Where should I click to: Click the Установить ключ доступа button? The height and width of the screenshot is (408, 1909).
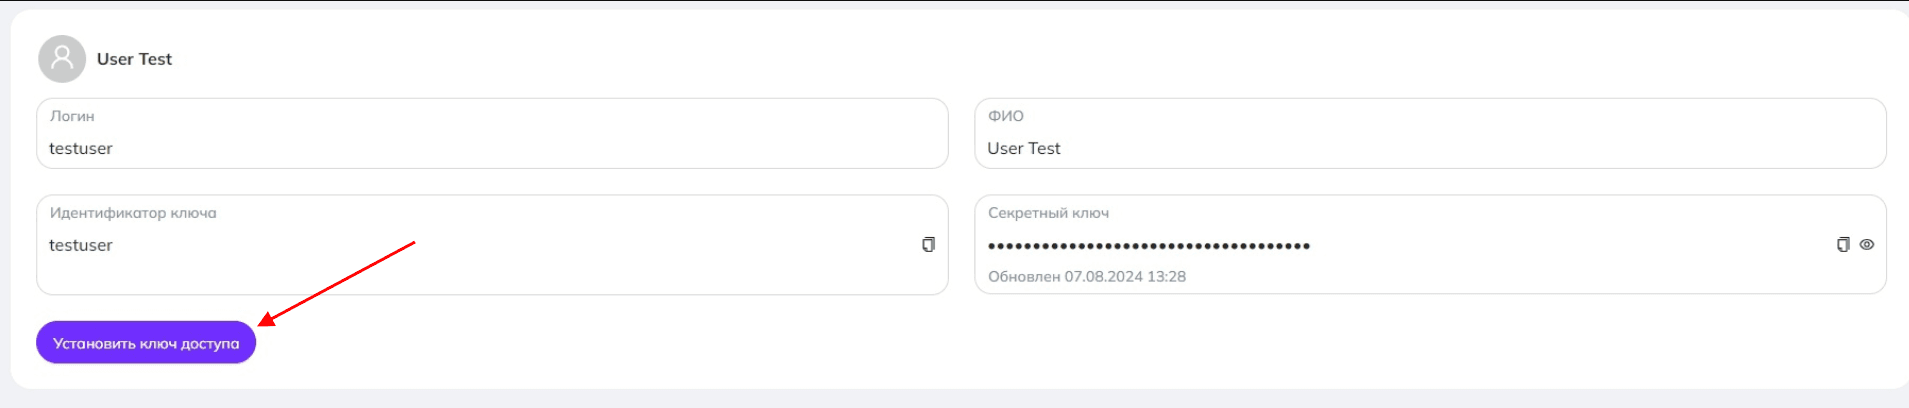[x=146, y=342]
